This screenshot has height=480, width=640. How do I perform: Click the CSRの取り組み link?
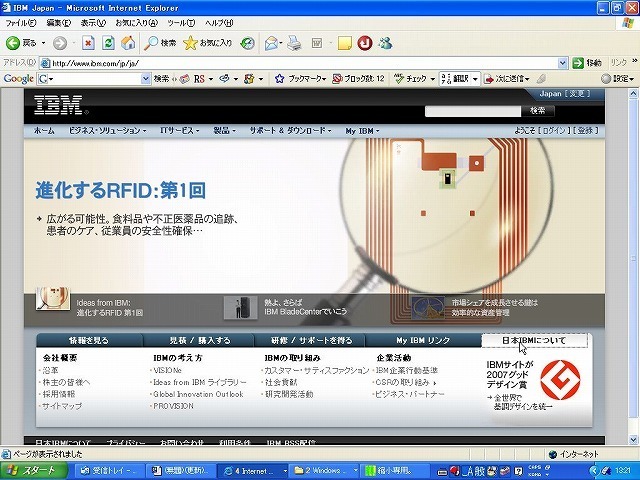(x=402, y=382)
